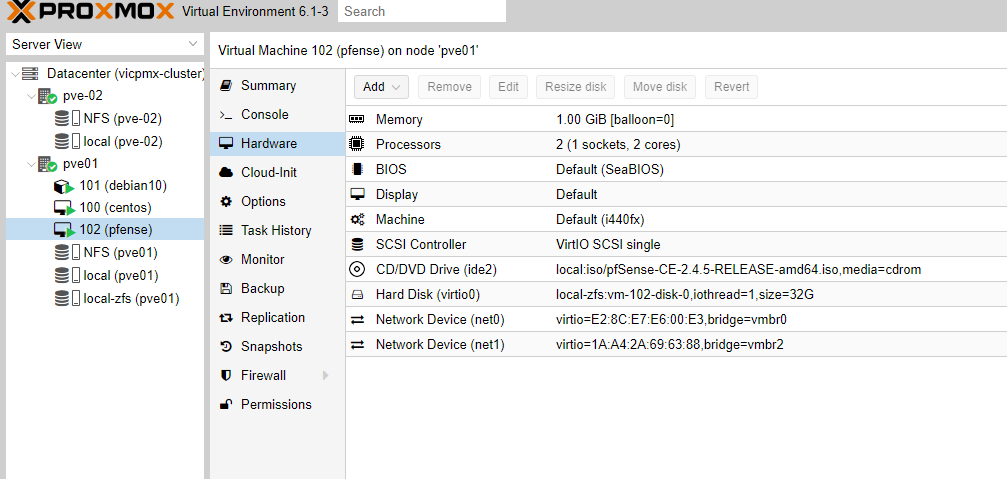Click NFS (pve-02) storage icon
Screen dimensions: 1007x479
[x=67, y=119]
